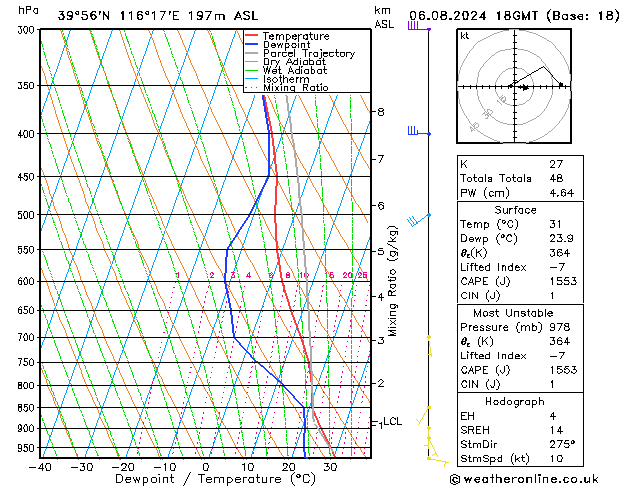Click the 'Pressure (mb)' row showing 978
The width and height of the screenshot is (629, 486).
(520, 327)
